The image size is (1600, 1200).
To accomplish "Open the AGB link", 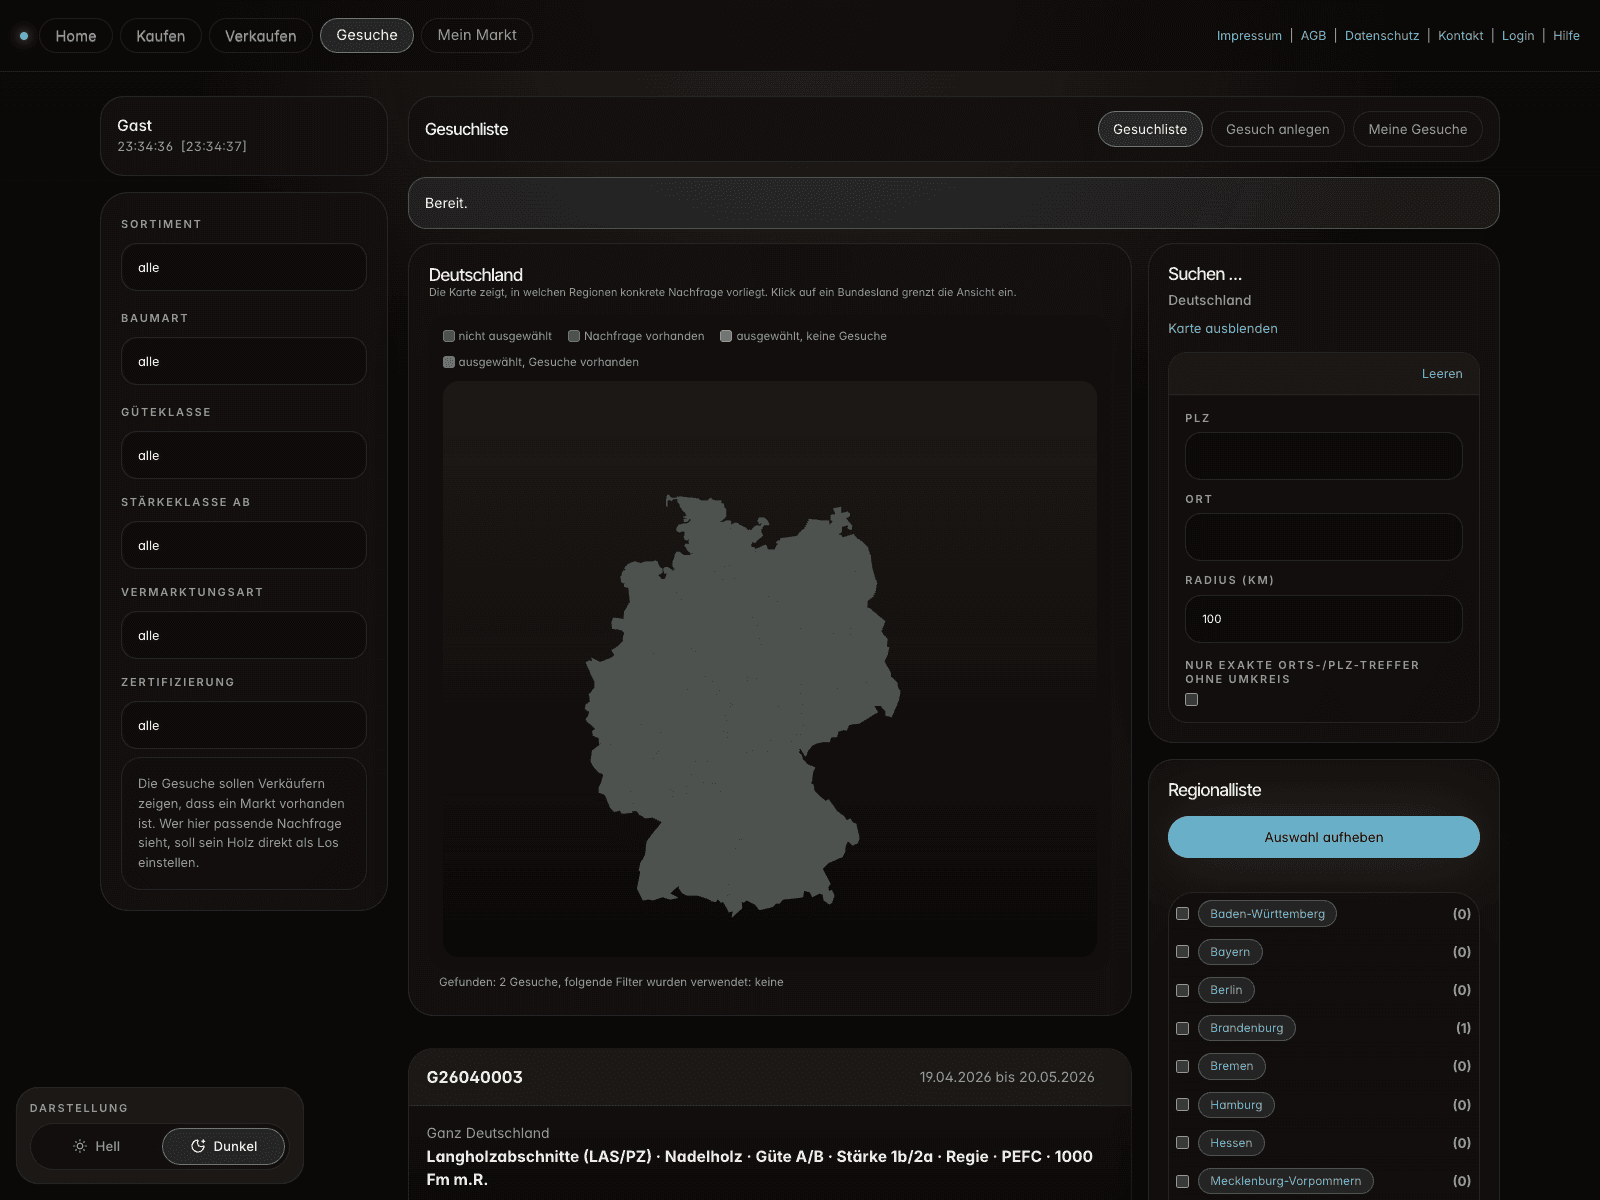I will [x=1313, y=36].
